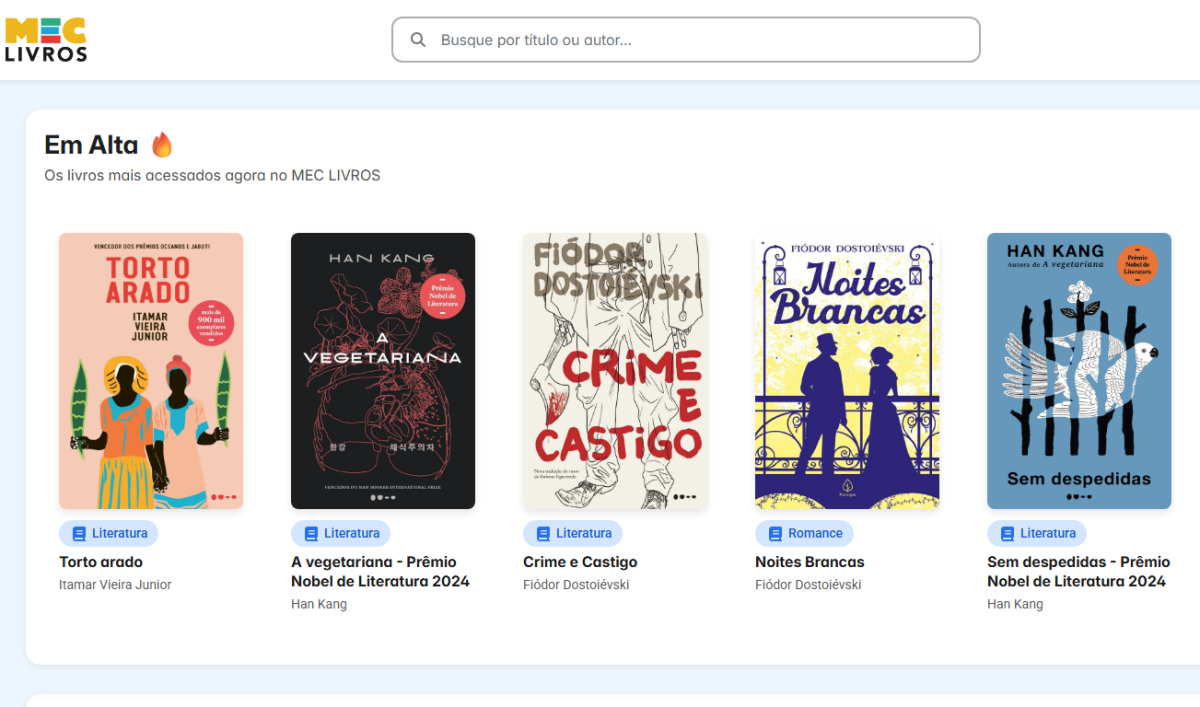Click the Literatura tag under Torto arado

click(x=109, y=533)
